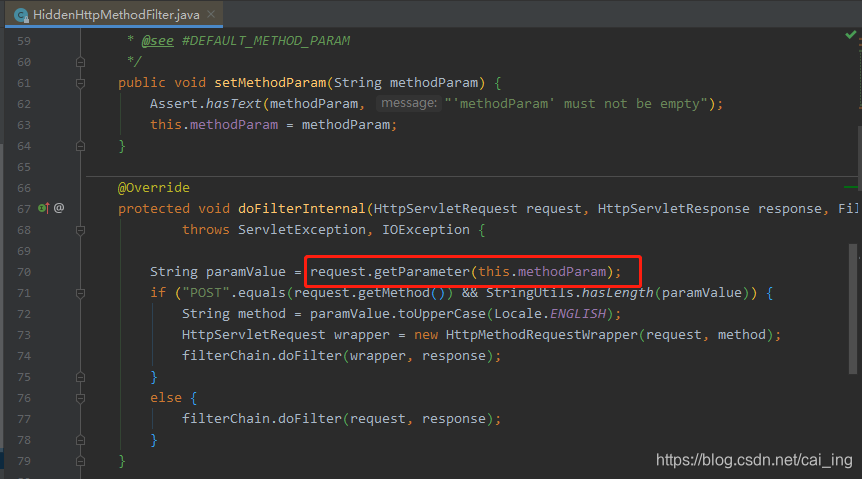Click line number 73 in the gutter
The image size is (862, 479).
(x=24, y=335)
